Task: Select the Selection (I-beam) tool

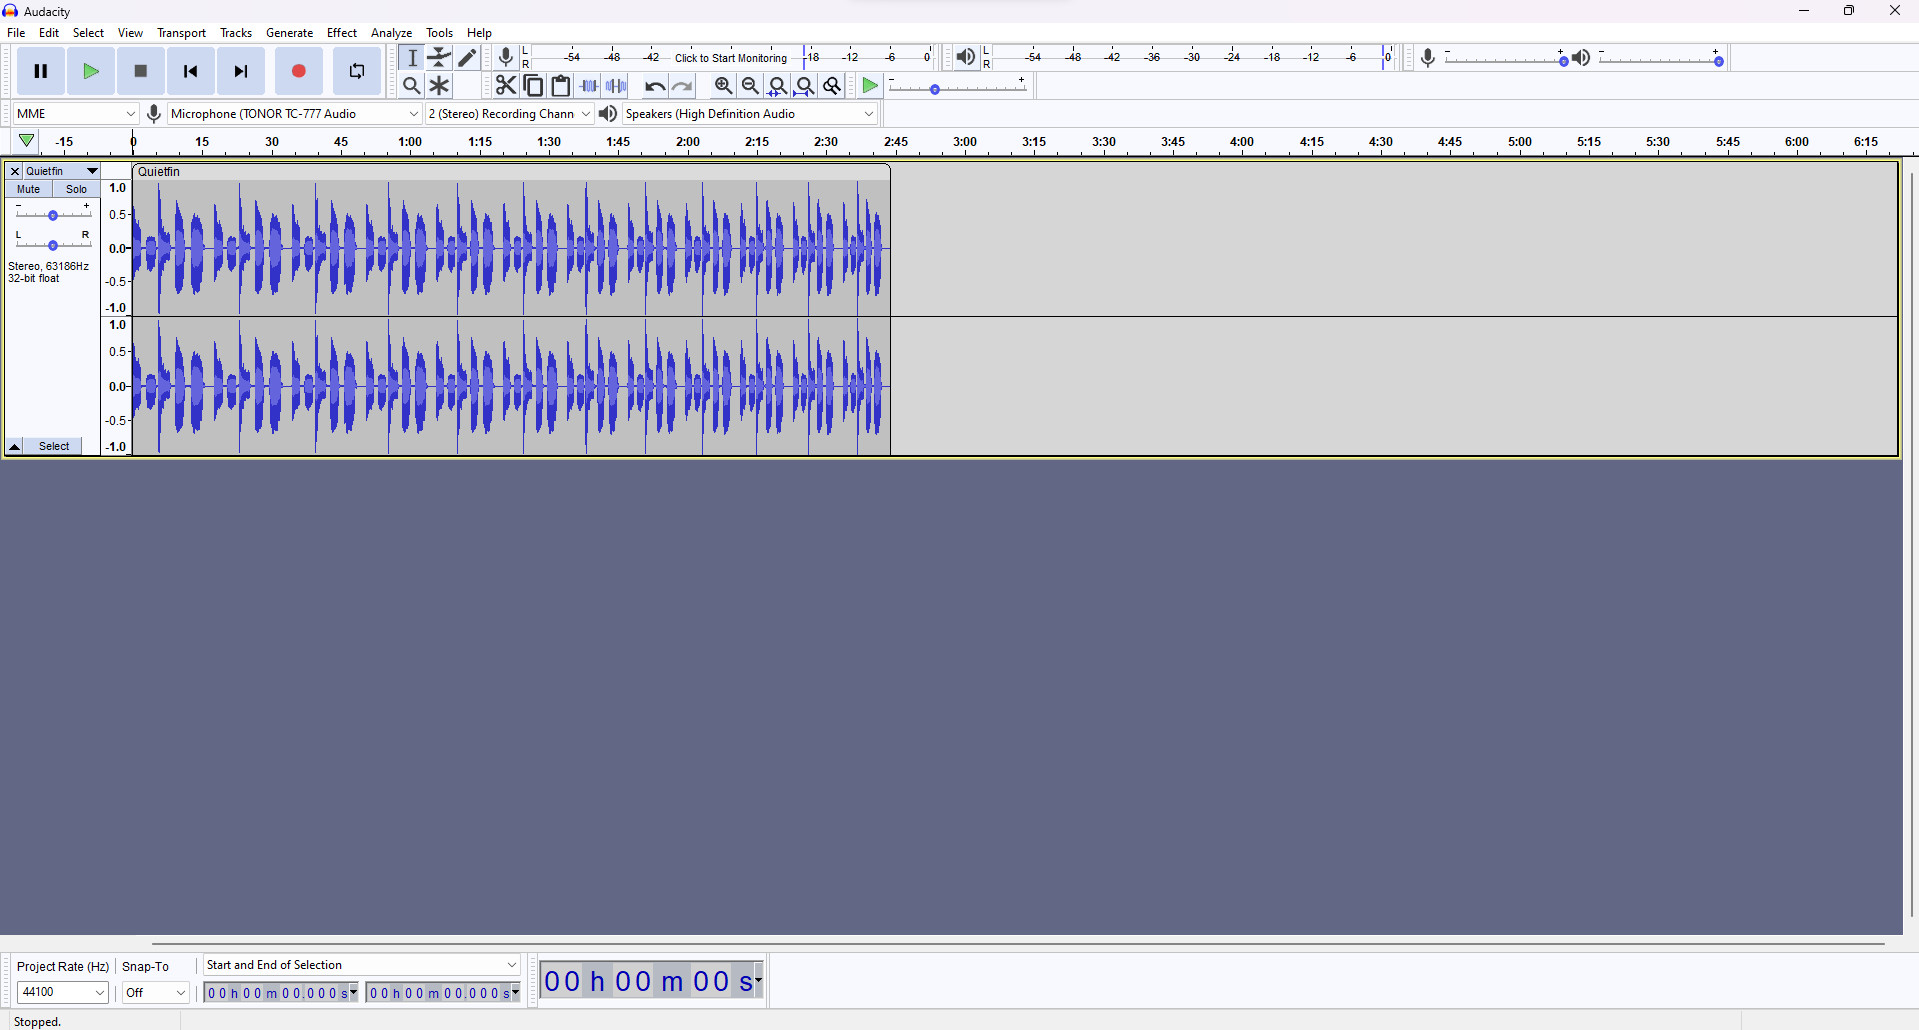Action: tap(412, 57)
